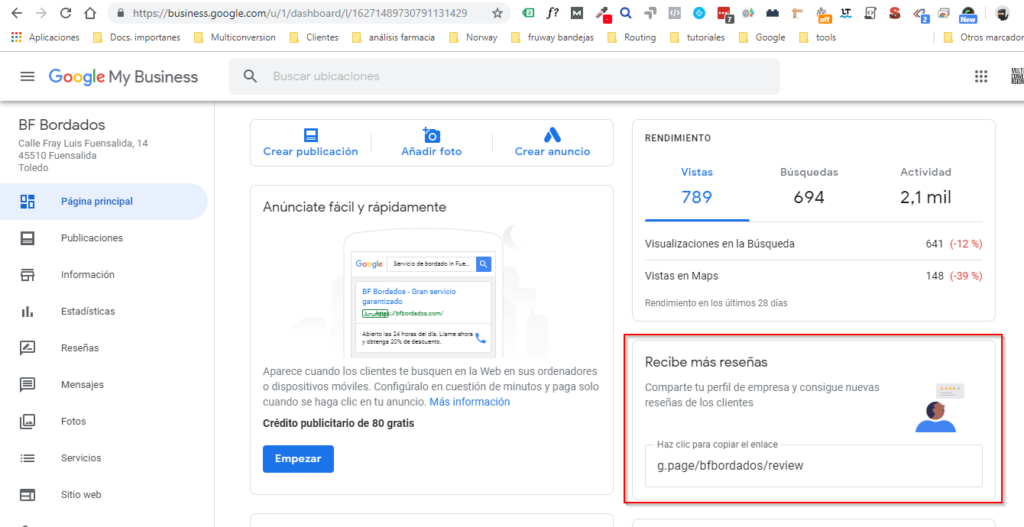The width and height of the screenshot is (1024, 527).
Task: Click the Publicaciones sidebar icon
Action: click(27, 238)
